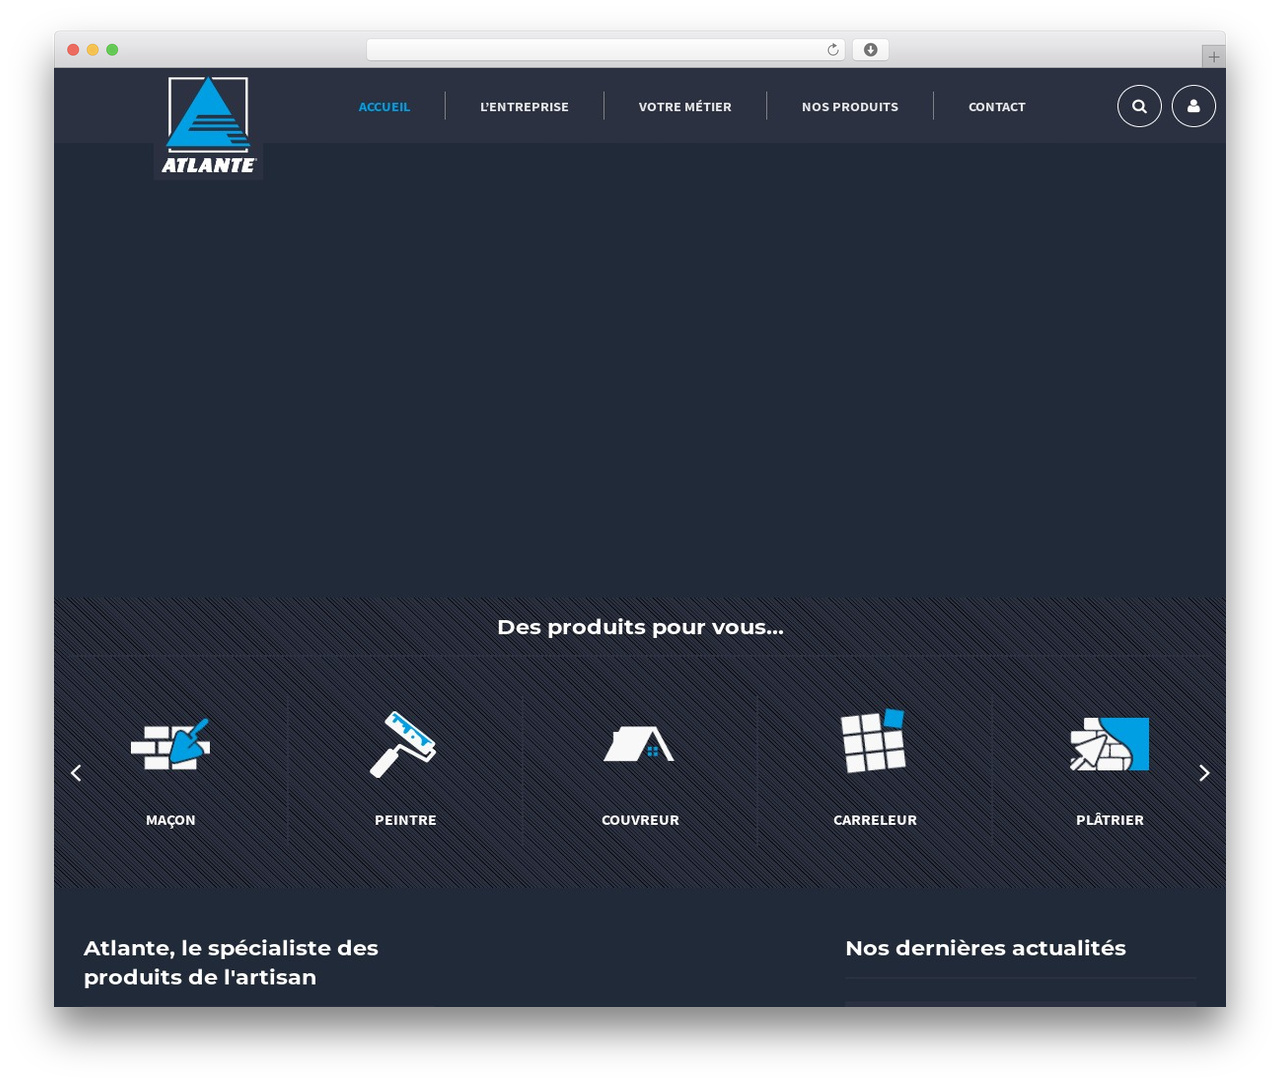
Task: Go to Accueil menu item
Action: (x=384, y=107)
